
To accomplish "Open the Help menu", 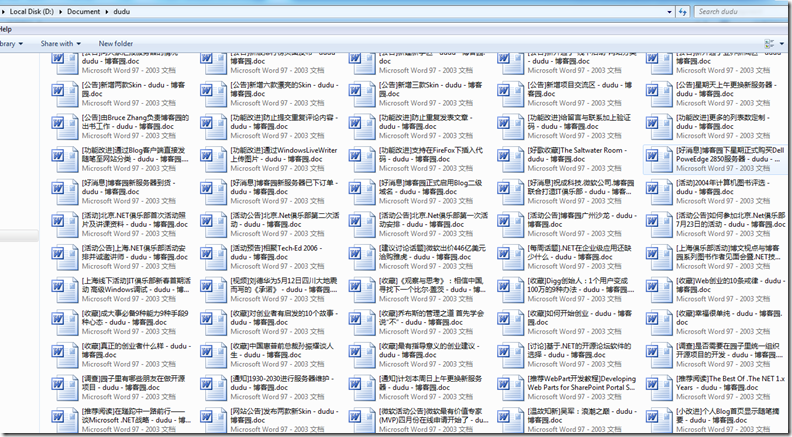I will click(6, 29).
